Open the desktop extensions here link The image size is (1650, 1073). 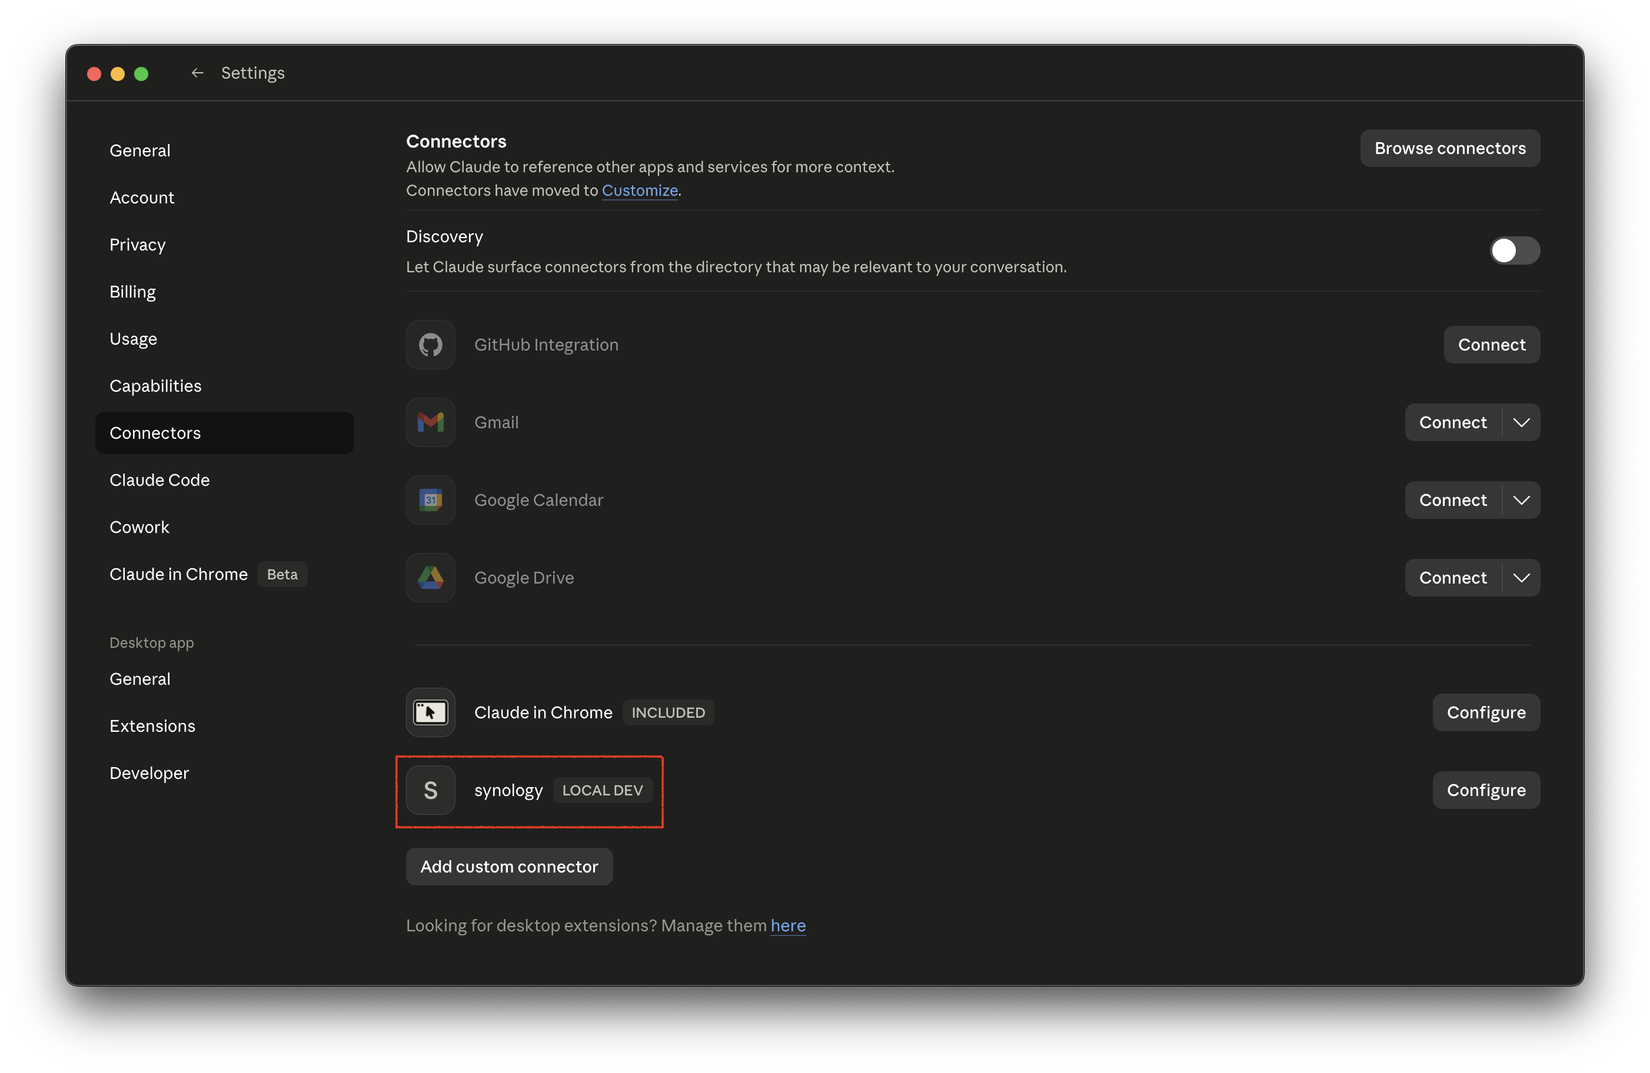pos(788,926)
